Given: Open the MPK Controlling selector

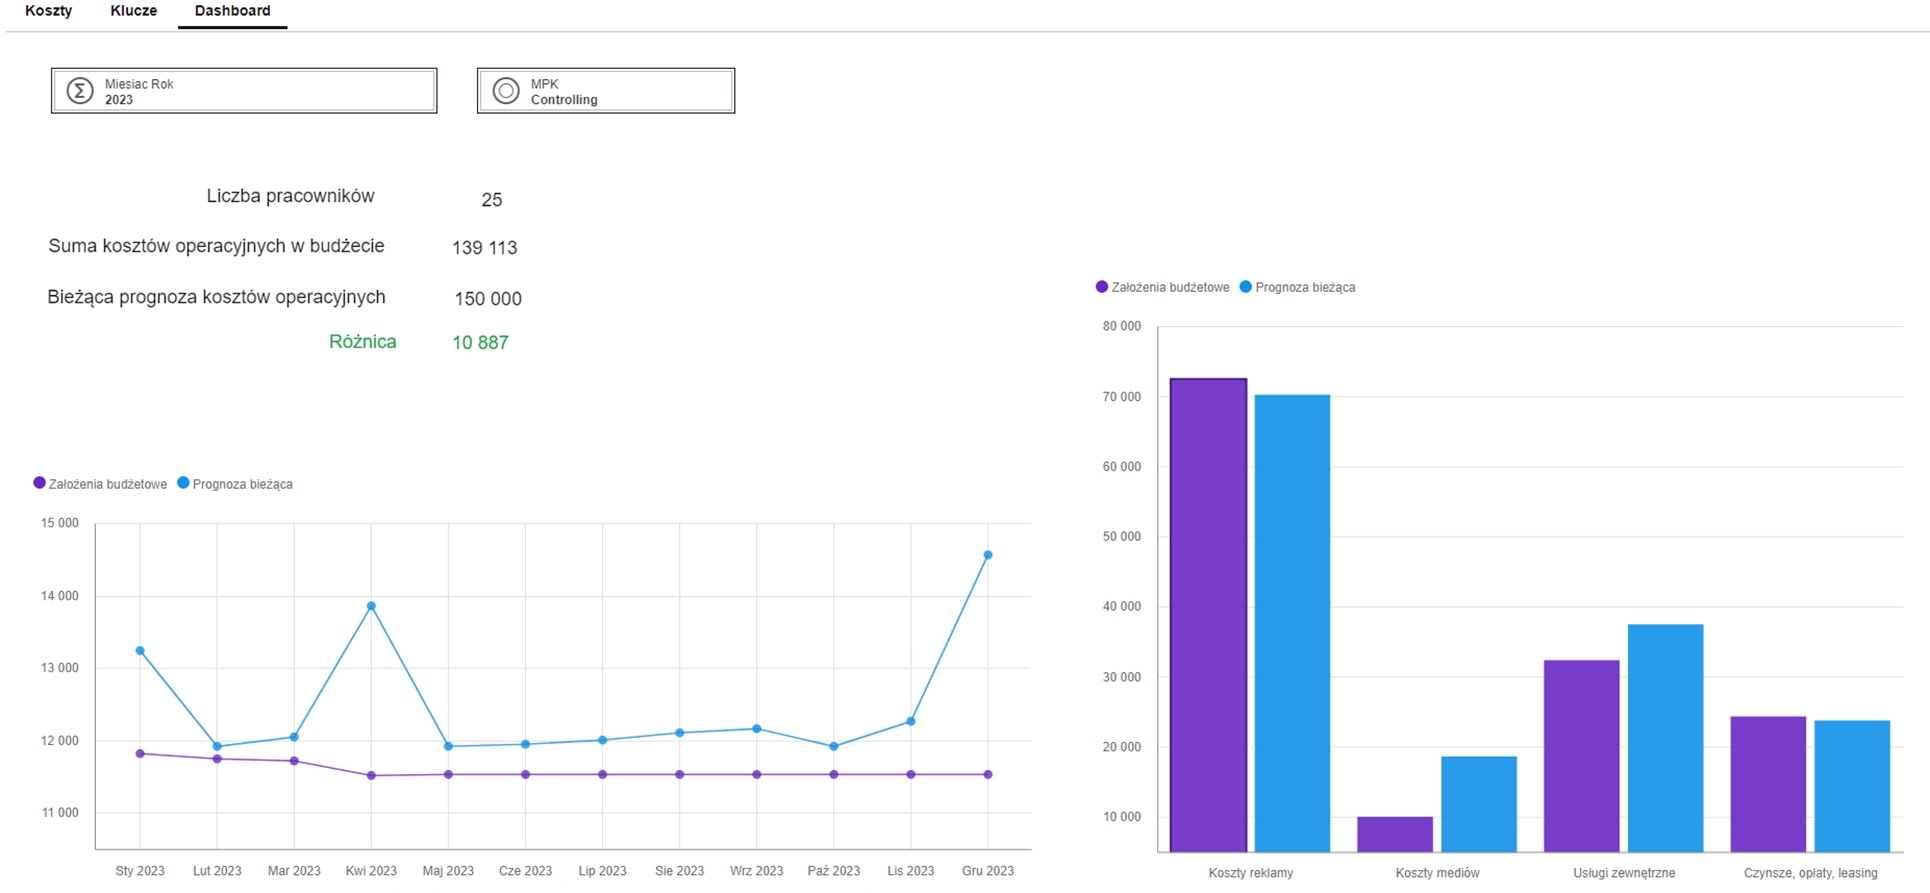Looking at the screenshot, I should point(606,91).
